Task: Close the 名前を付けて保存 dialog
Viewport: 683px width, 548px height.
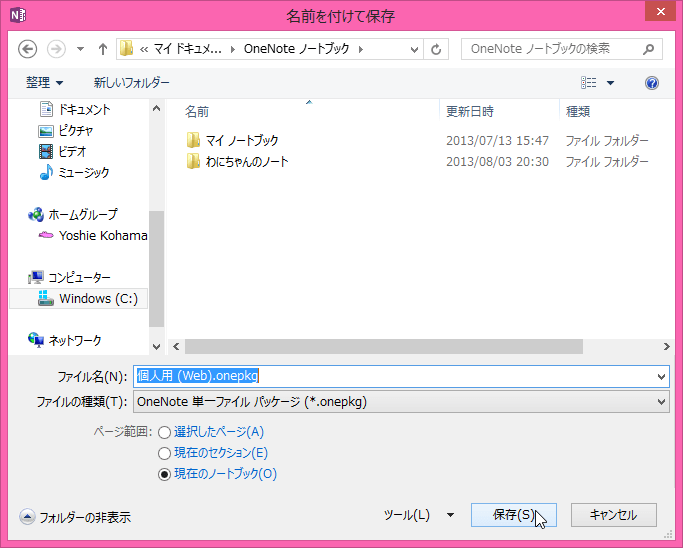Action: click(661, 11)
